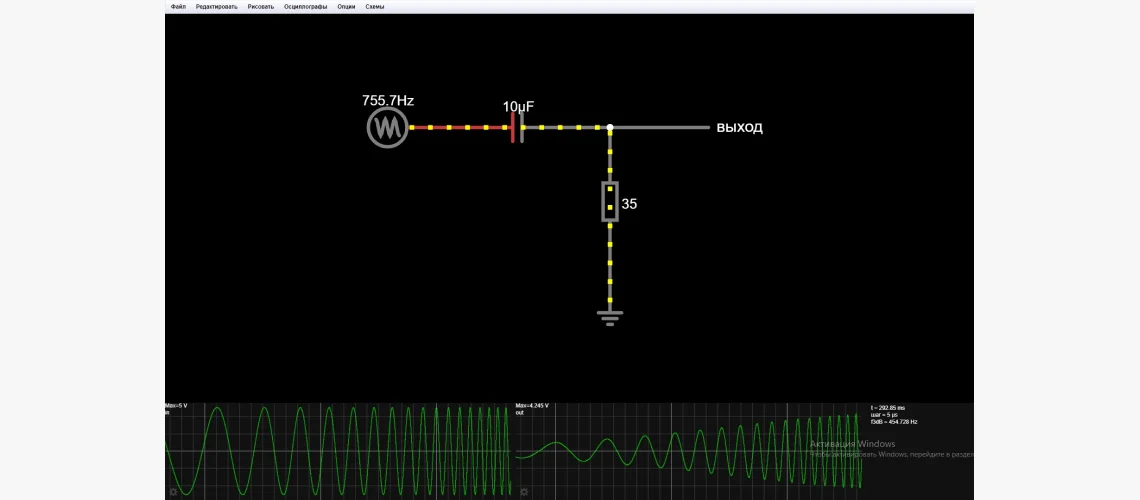1140x500 pixels.
Task: Click the f3dB frequency readout text
Action: [x=894, y=422]
